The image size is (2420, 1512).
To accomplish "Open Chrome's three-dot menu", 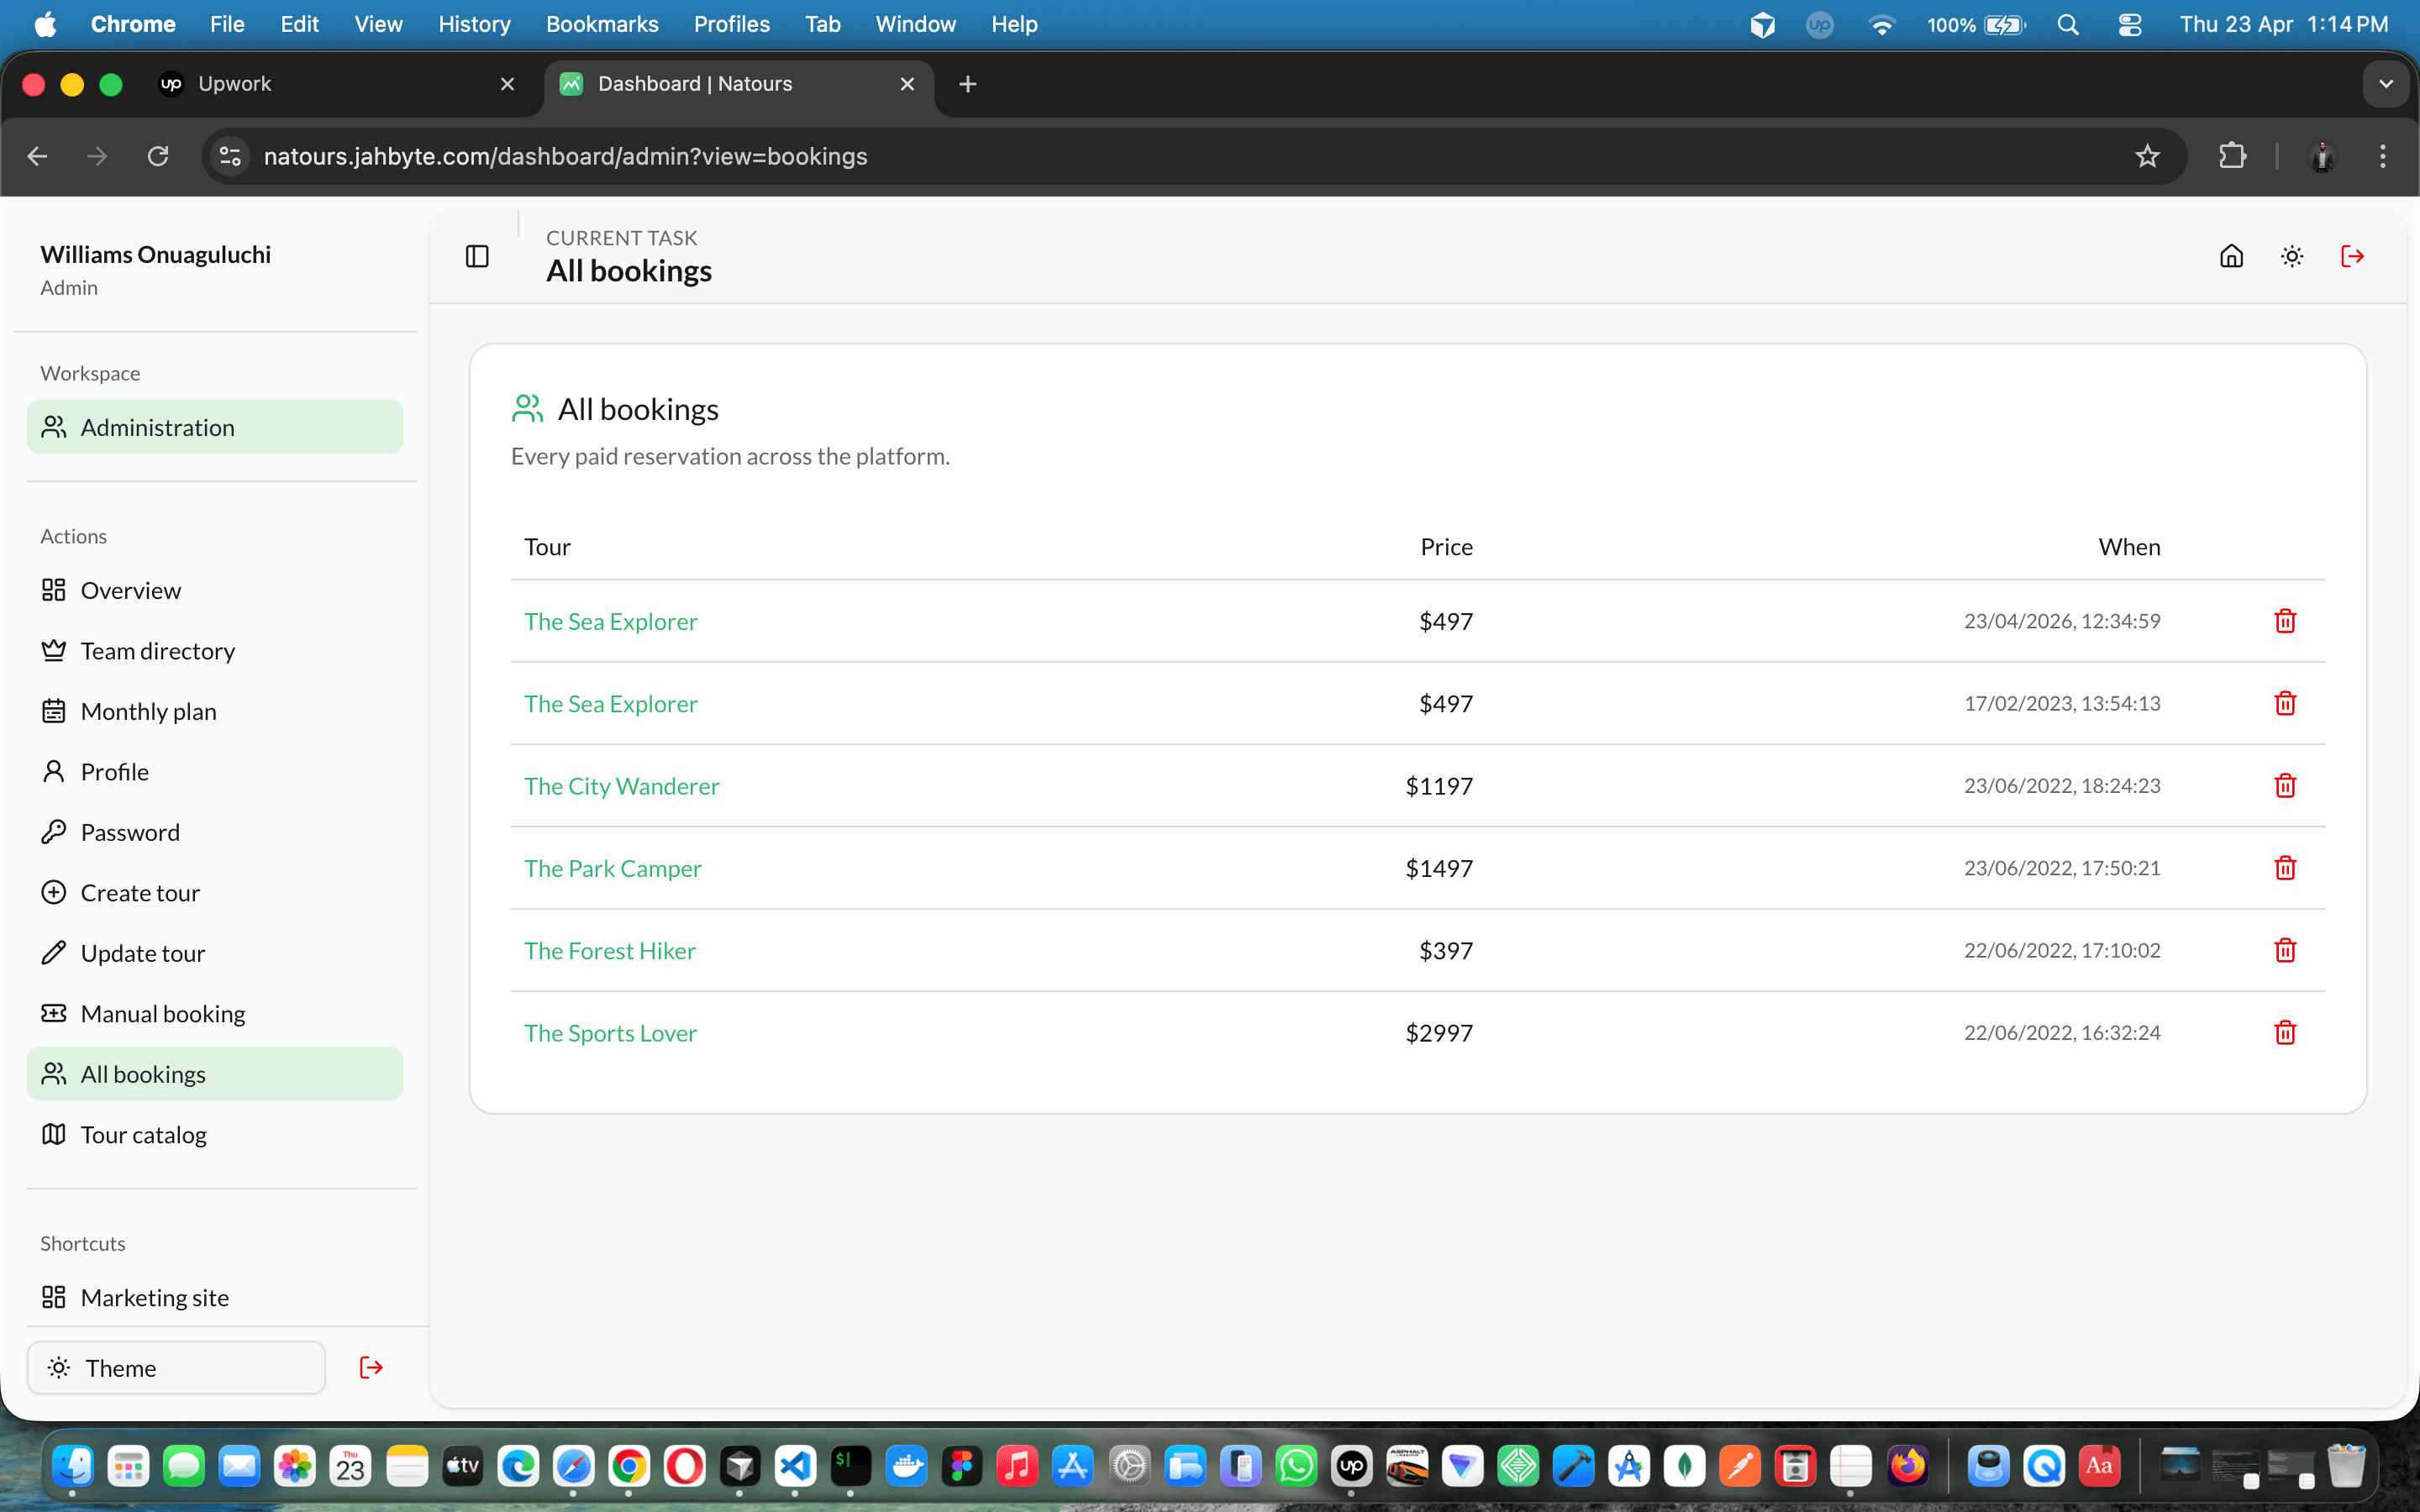I will (2383, 156).
